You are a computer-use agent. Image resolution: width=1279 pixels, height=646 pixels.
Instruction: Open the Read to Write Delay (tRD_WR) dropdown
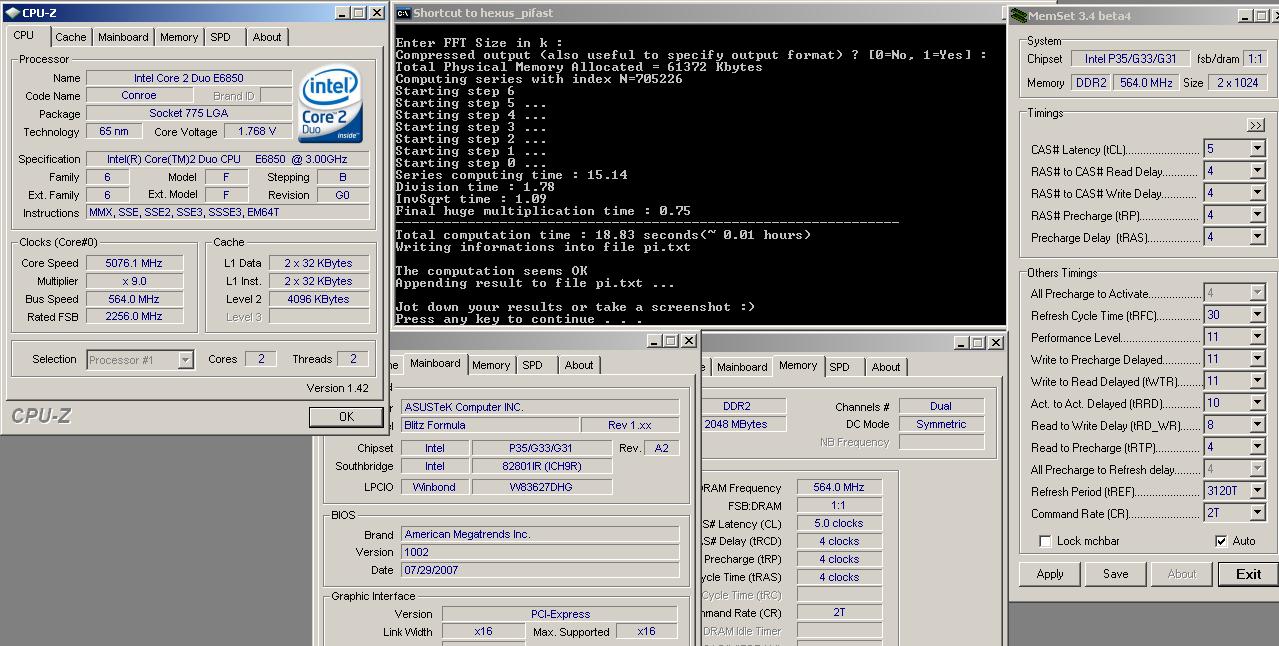tap(1257, 425)
